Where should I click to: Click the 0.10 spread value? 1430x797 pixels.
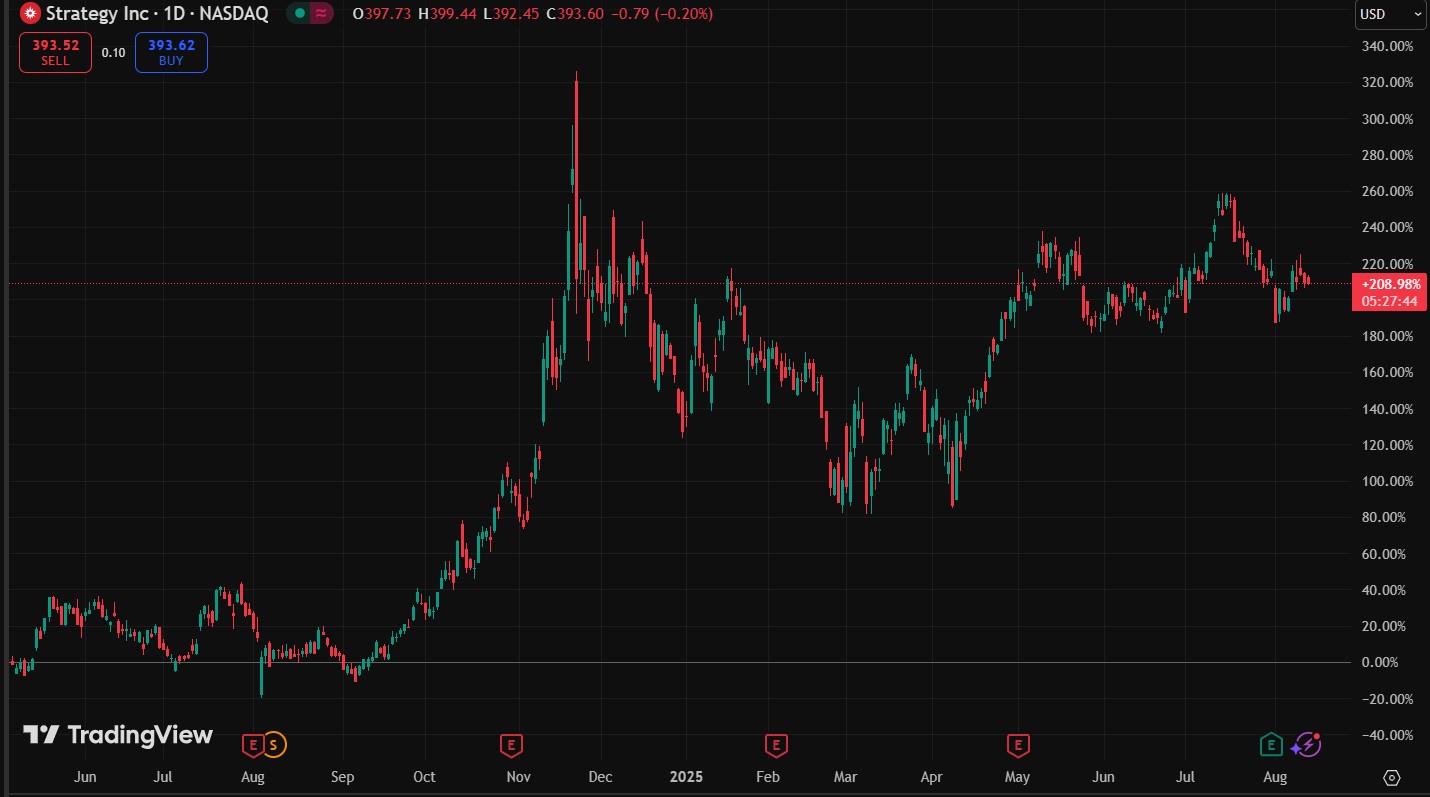point(113,53)
